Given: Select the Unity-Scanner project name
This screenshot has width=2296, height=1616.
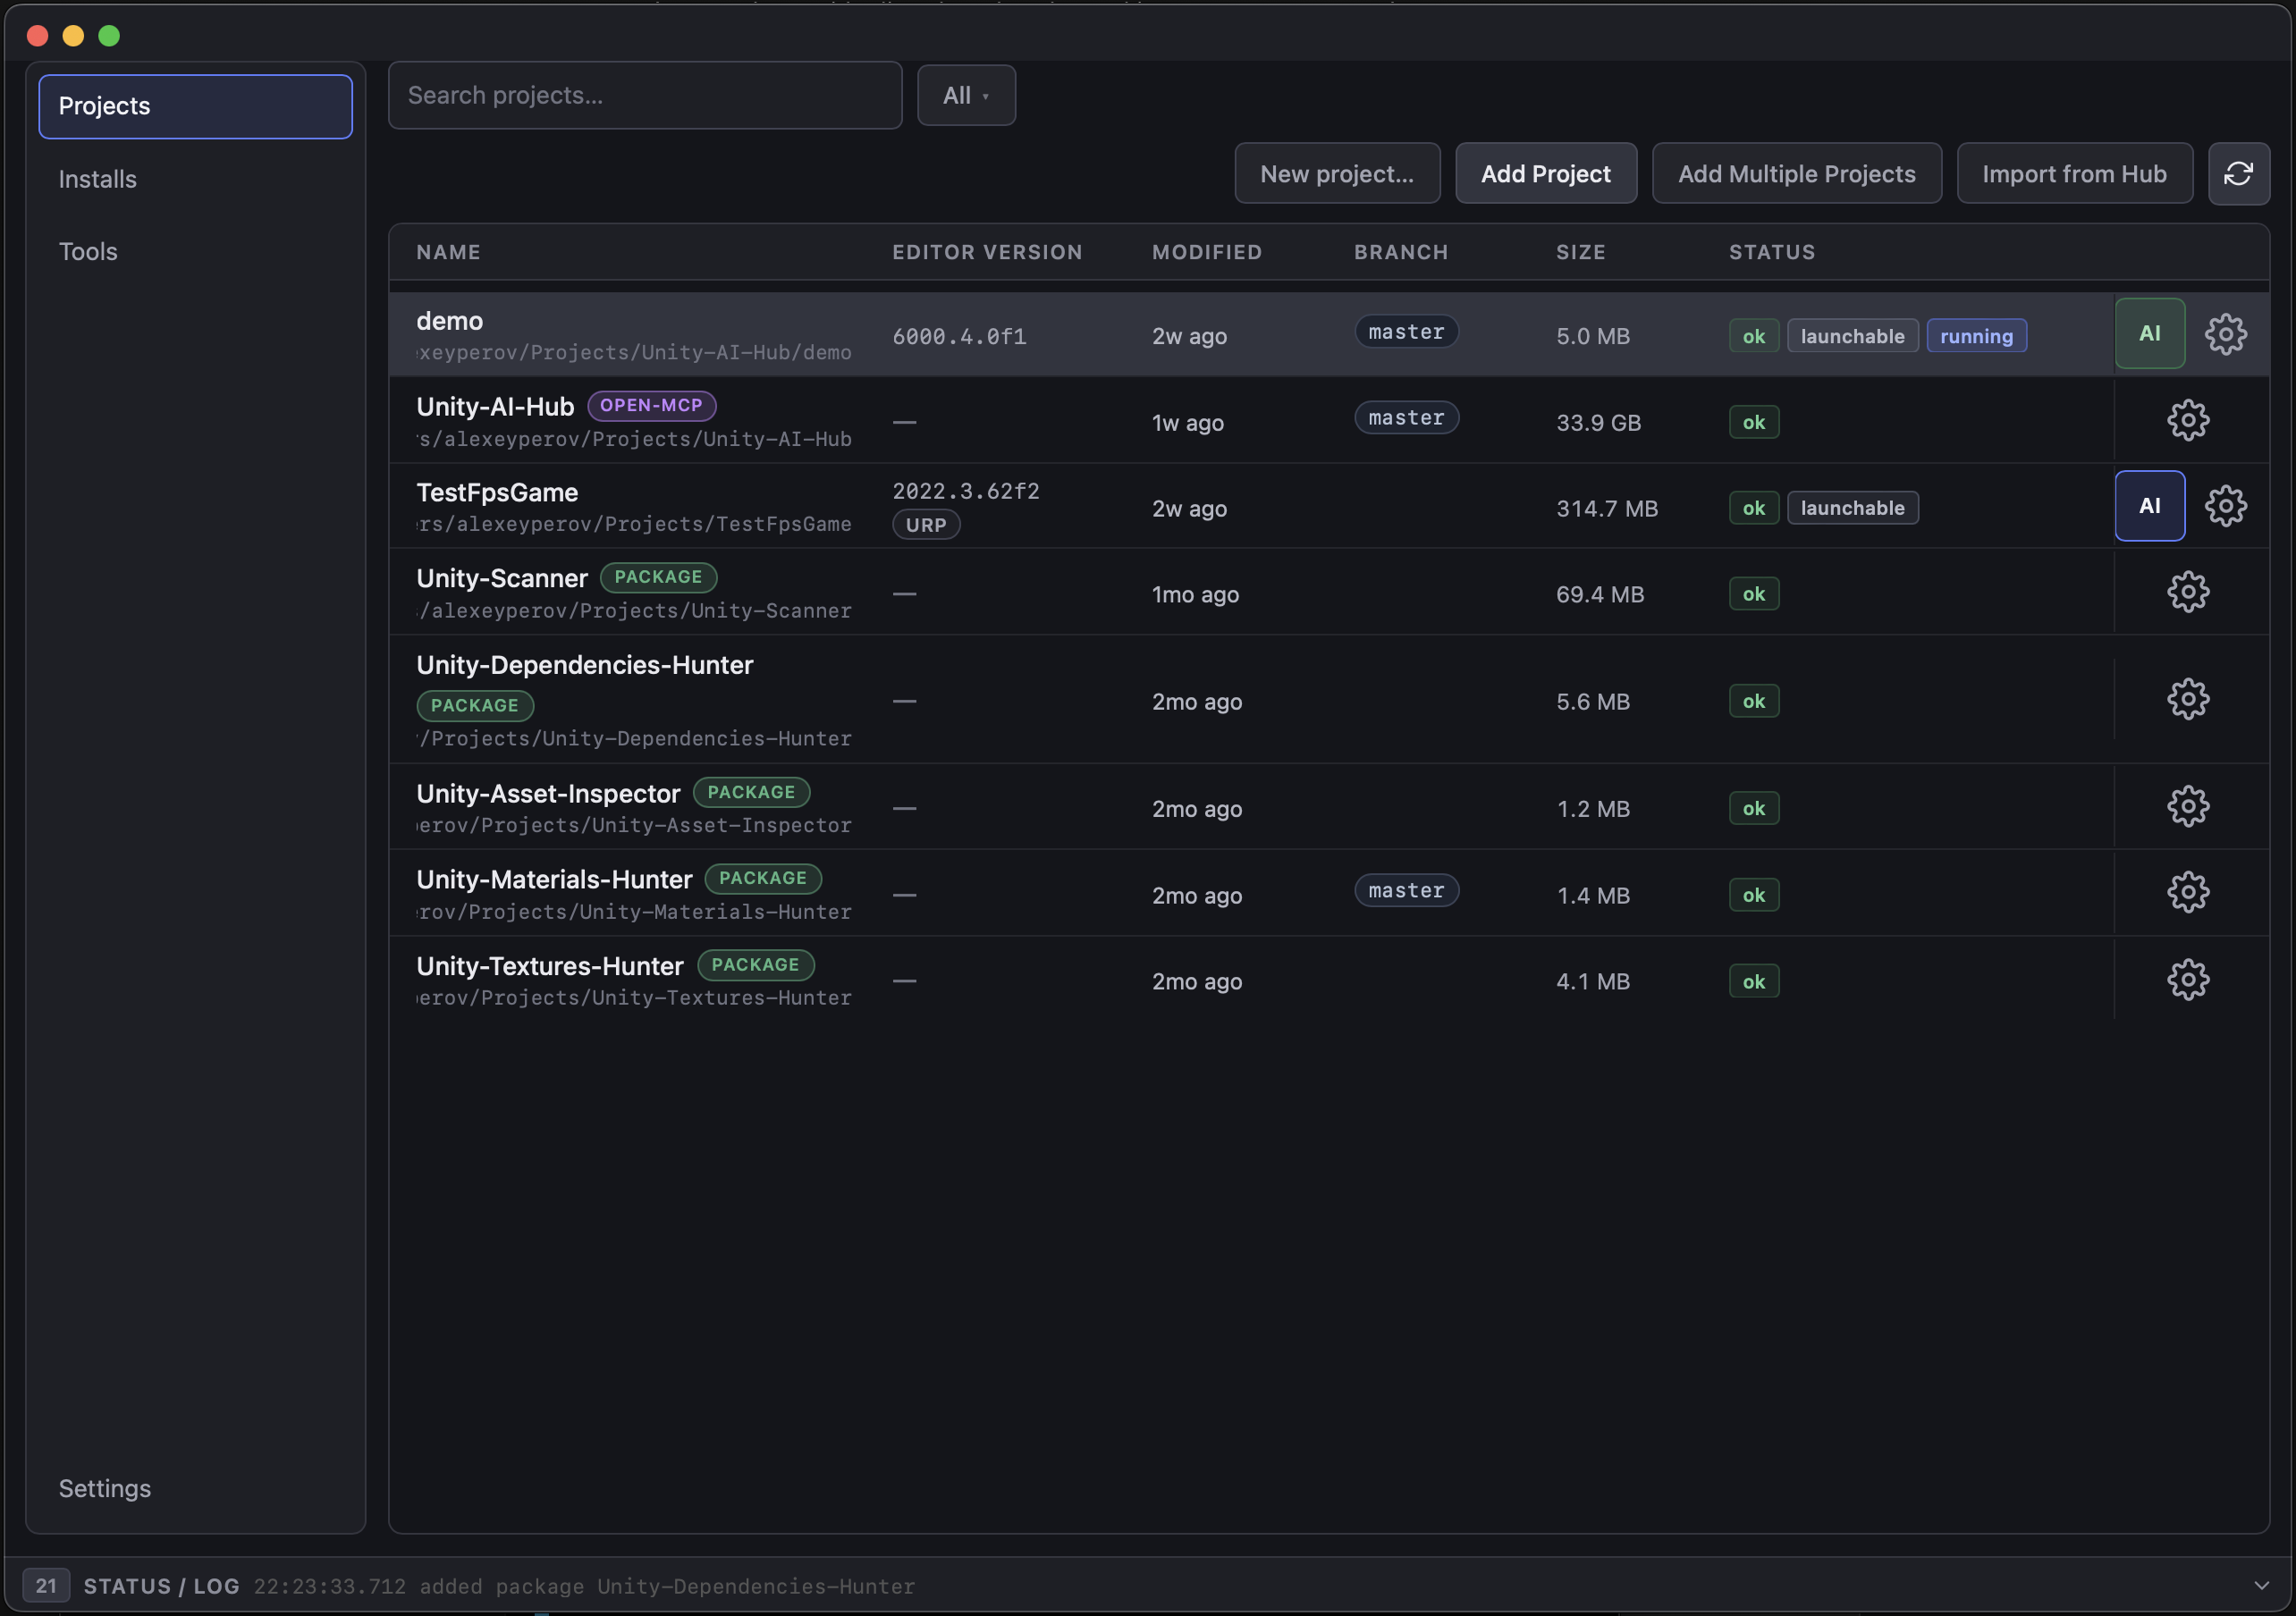Looking at the screenshot, I should (502, 578).
